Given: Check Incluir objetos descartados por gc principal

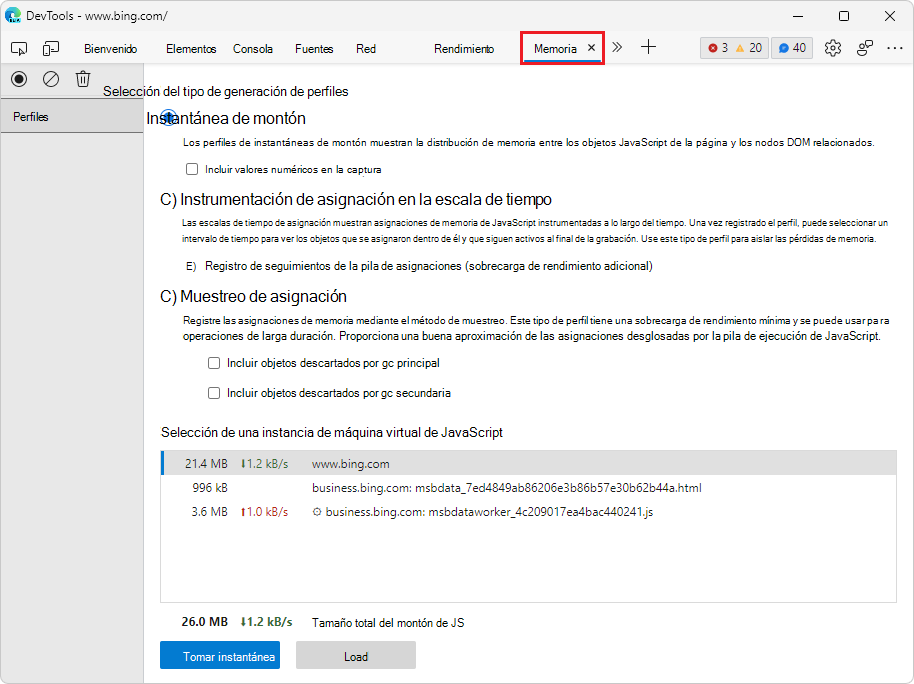Looking at the screenshot, I should click(x=214, y=363).
